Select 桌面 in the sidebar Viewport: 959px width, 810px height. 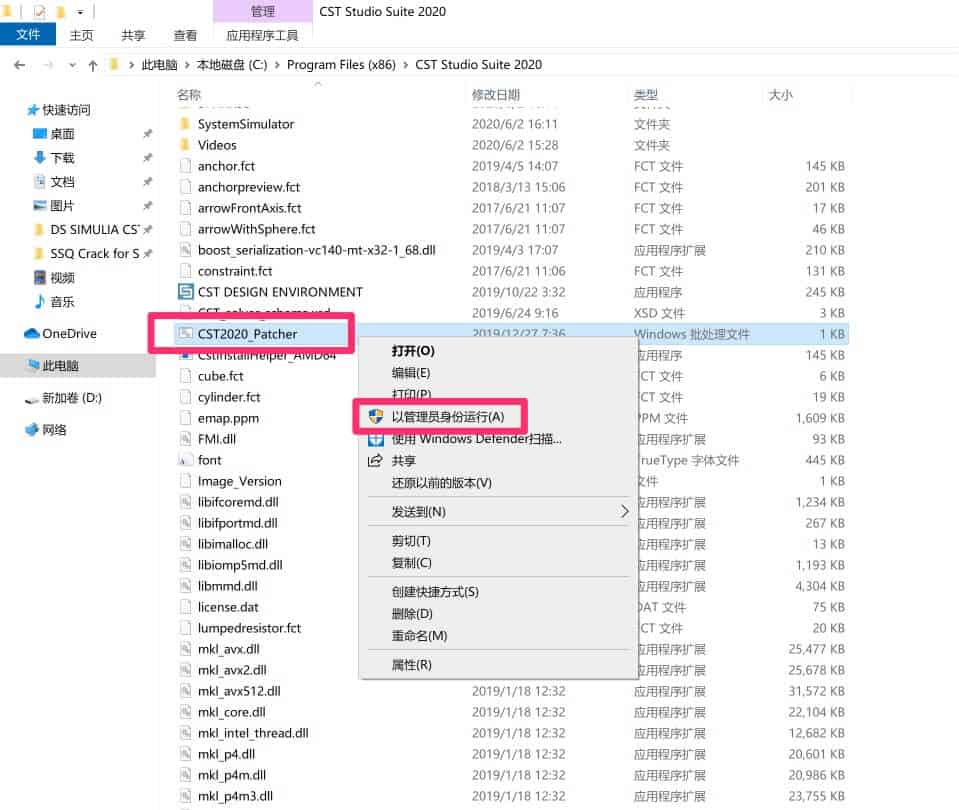[x=62, y=134]
